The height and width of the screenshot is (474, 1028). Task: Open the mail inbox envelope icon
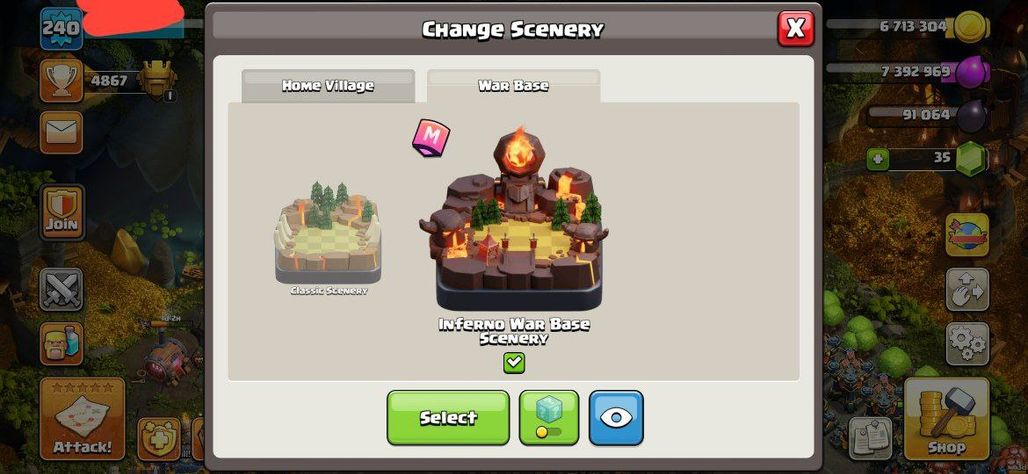click(x=61, y=132)
